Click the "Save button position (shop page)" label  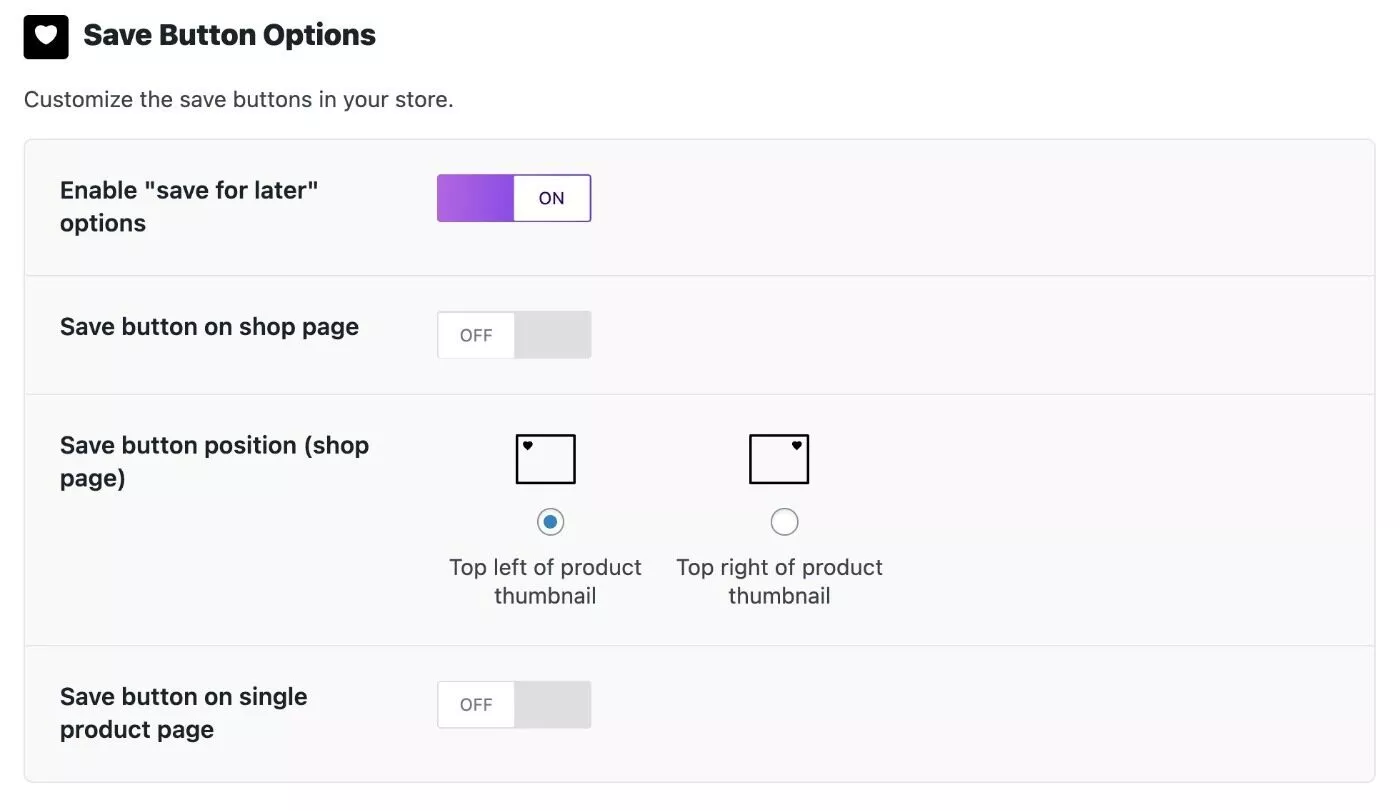coord(214,461)
